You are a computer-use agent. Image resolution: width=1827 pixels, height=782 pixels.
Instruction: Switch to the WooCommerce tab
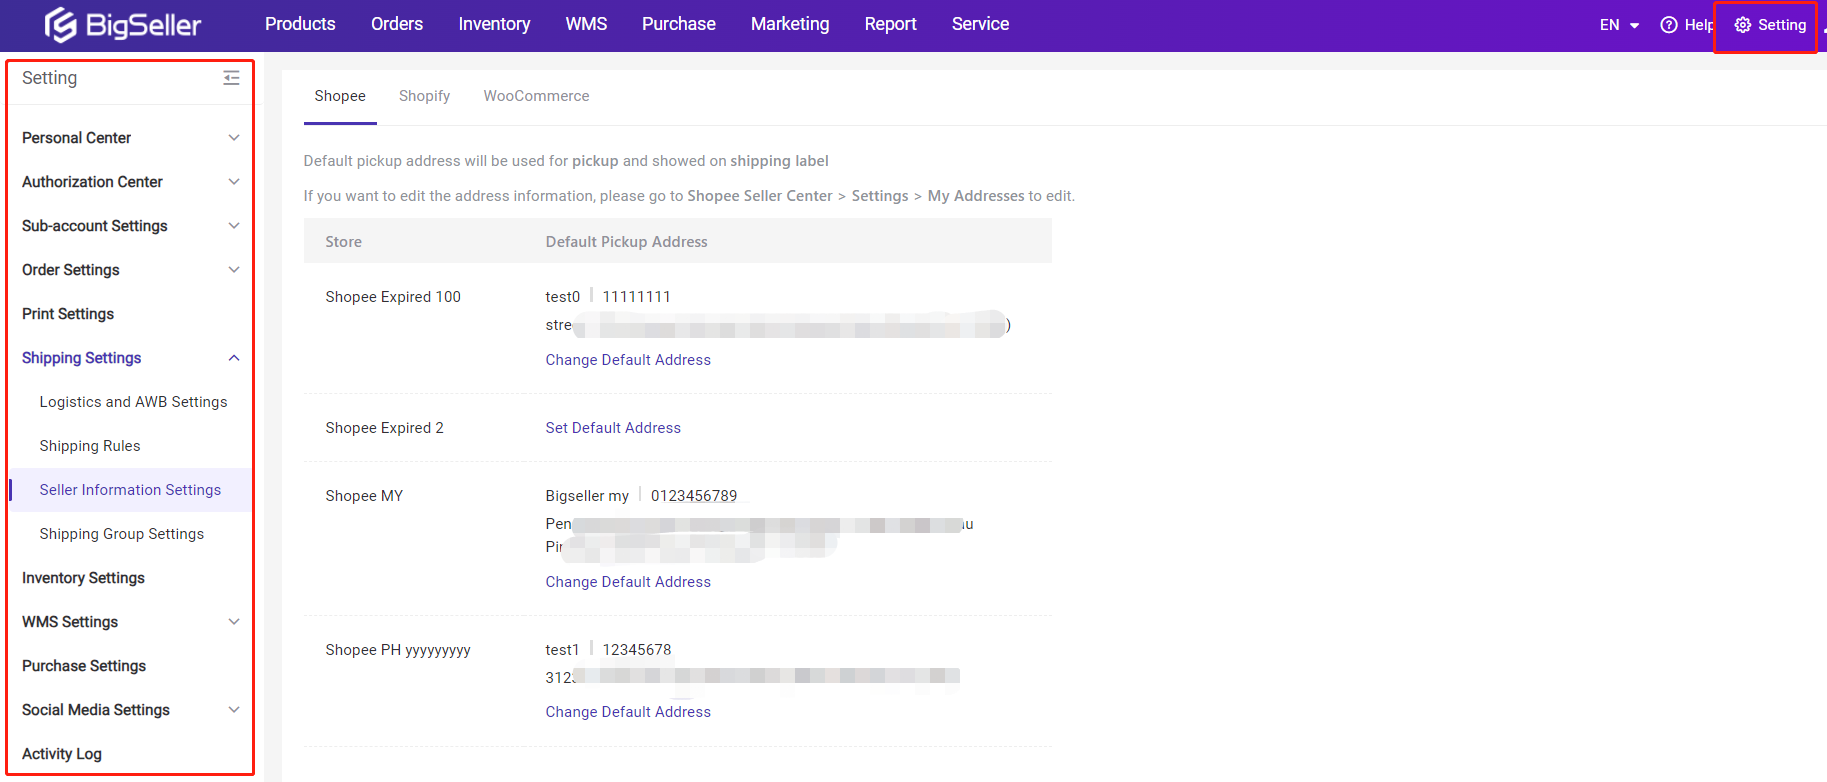tap(536, 96)
